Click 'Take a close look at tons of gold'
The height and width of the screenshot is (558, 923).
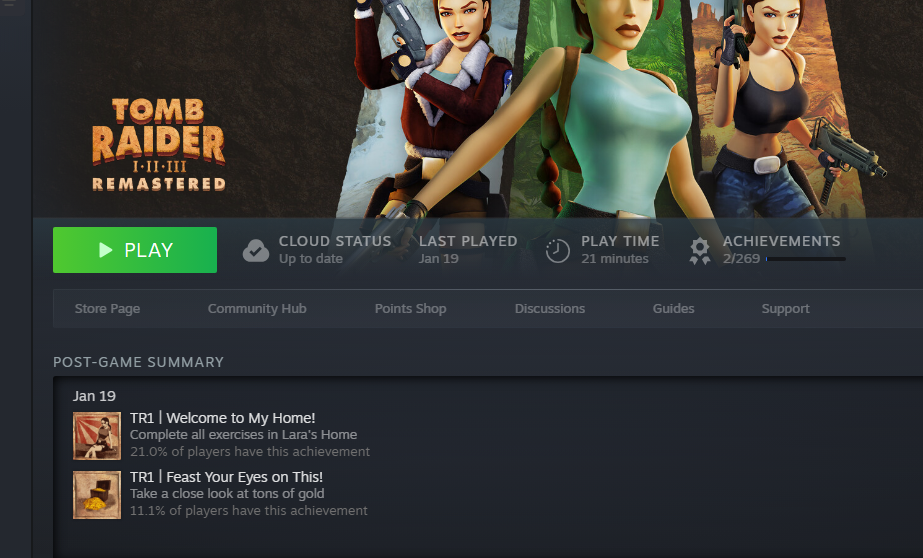(227, 493)
